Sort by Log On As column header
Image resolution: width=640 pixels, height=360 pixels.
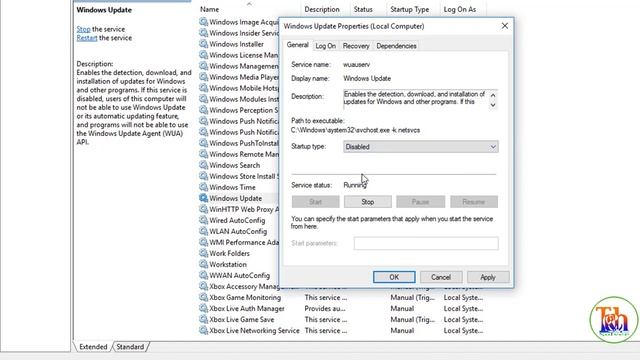[460, 9]
